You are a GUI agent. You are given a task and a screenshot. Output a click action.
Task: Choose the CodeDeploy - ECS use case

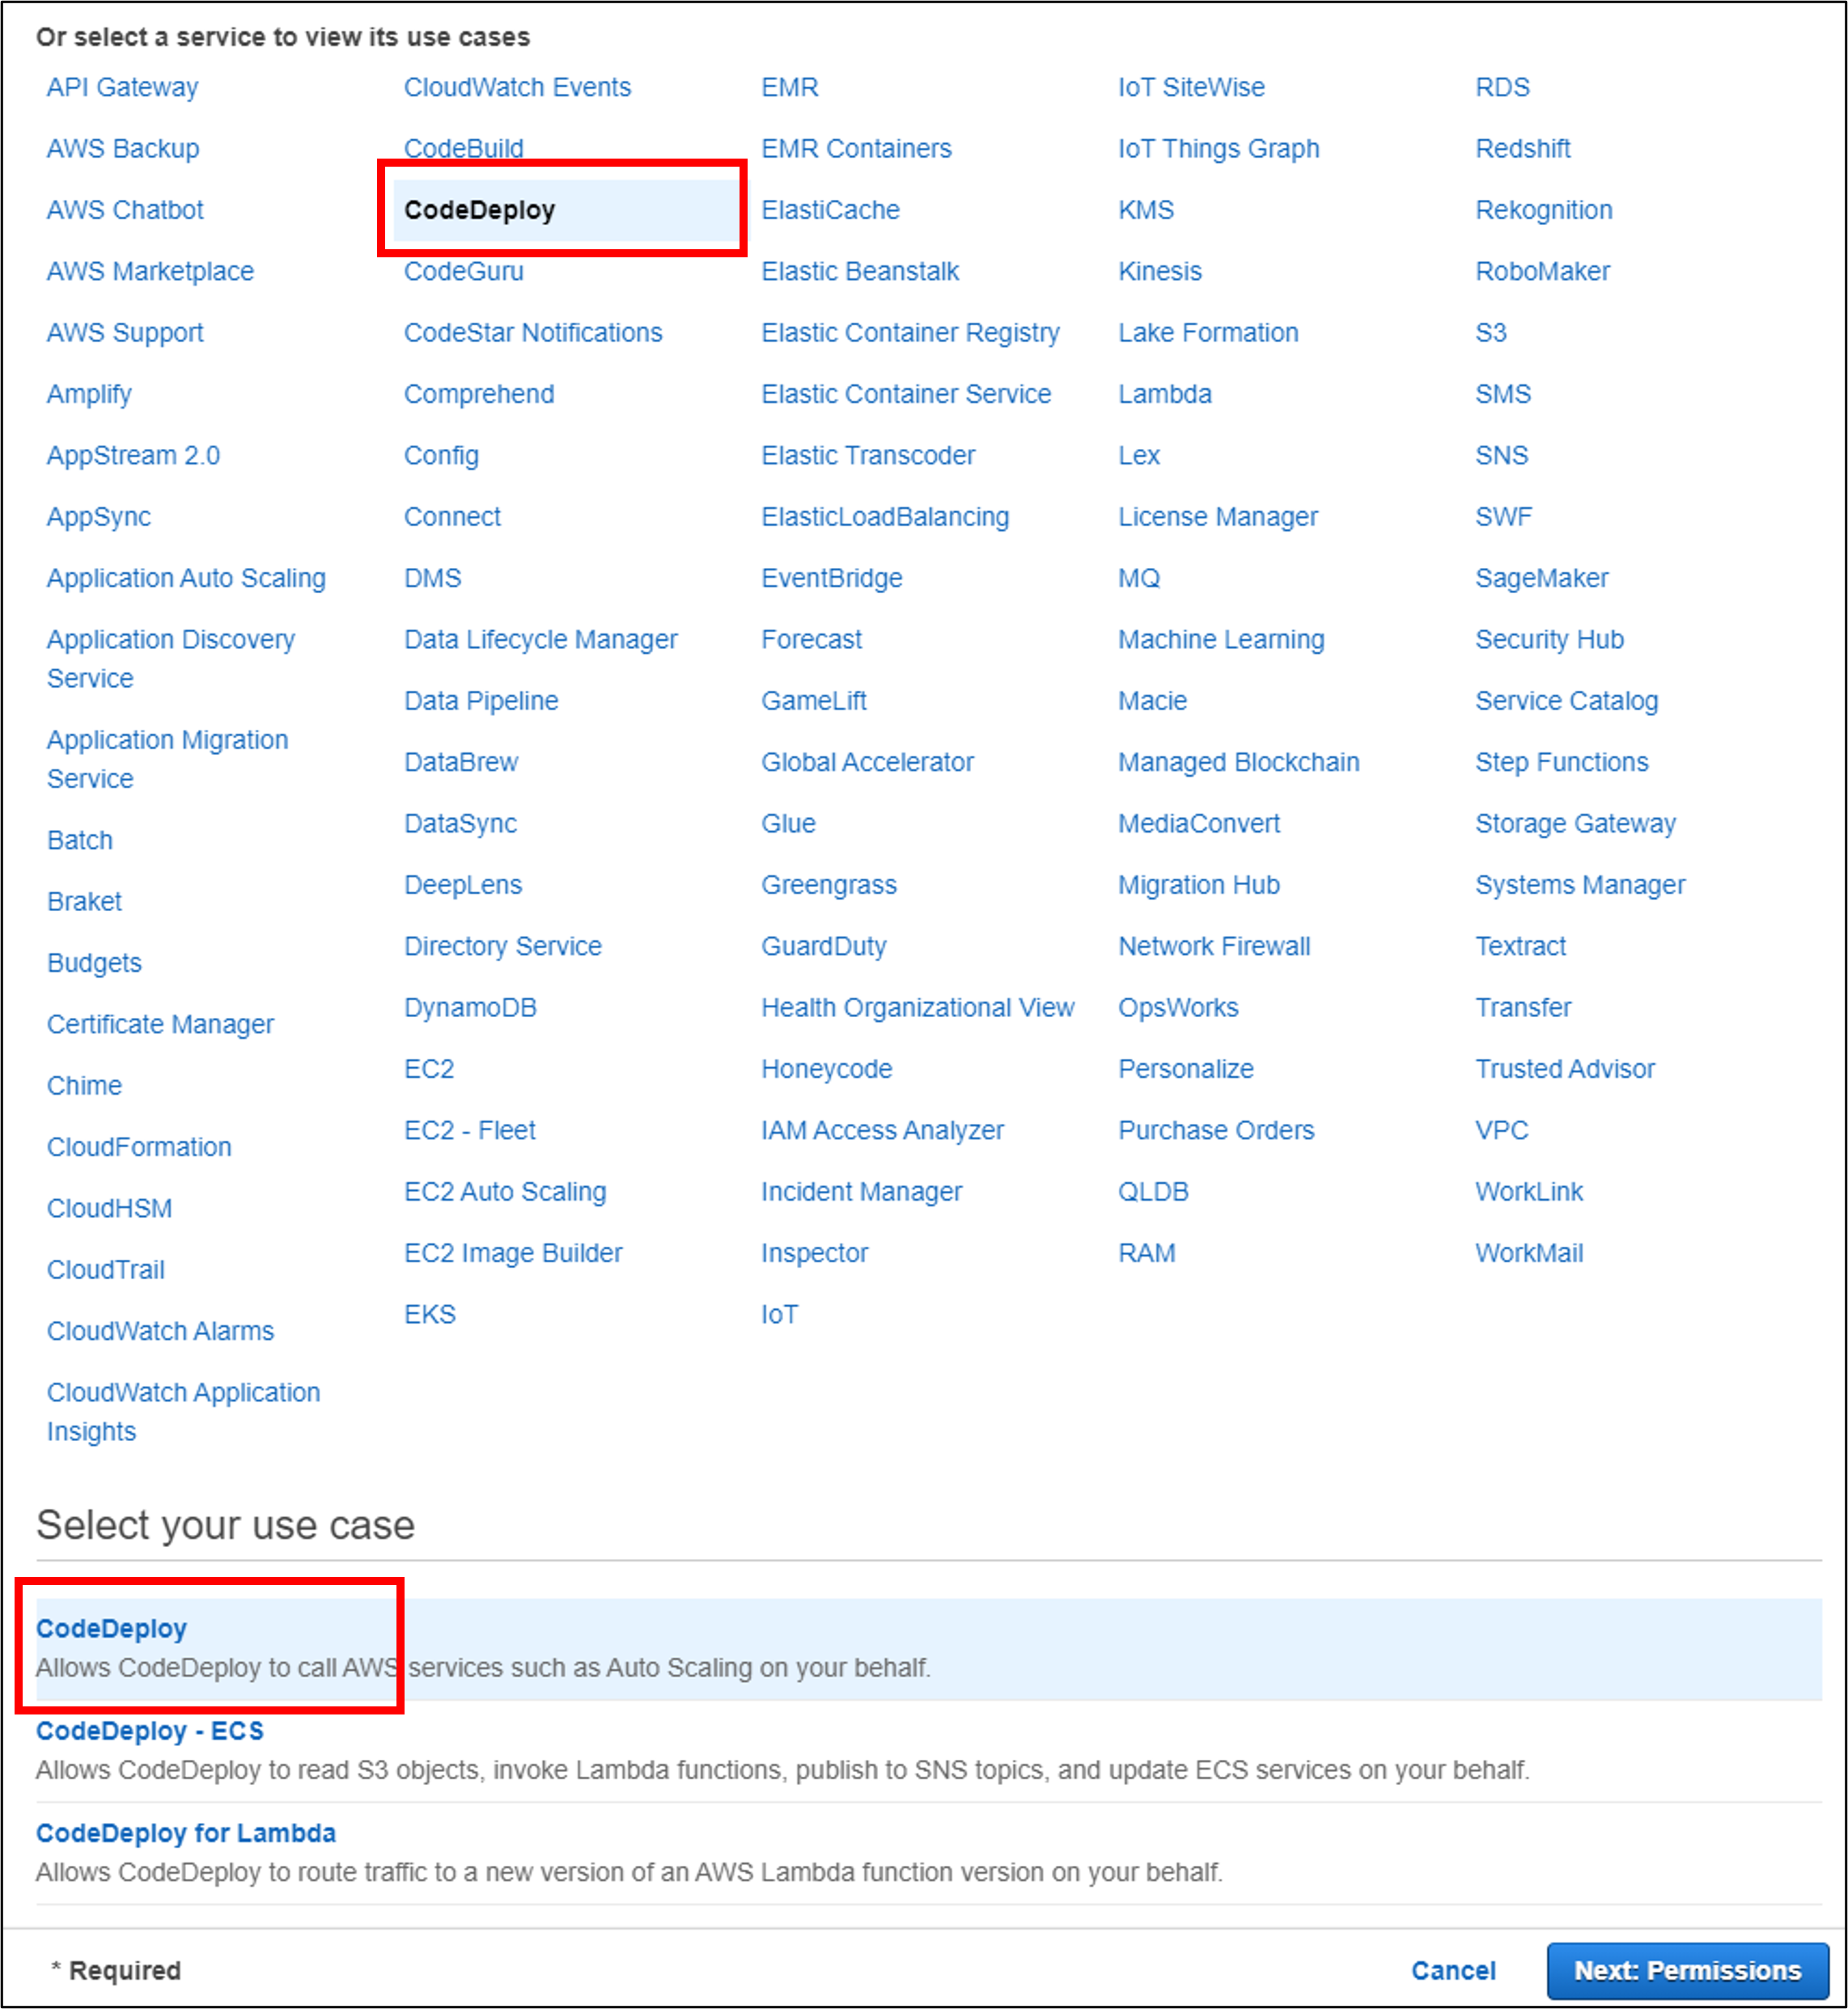coord(150,1731)
